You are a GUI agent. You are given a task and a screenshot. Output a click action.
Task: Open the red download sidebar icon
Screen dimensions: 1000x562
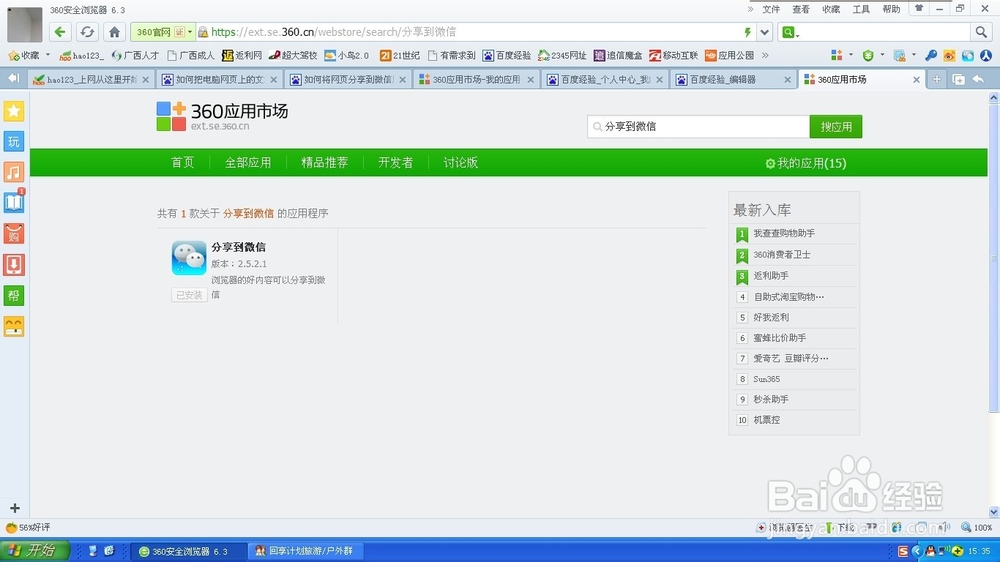(14, 264)
